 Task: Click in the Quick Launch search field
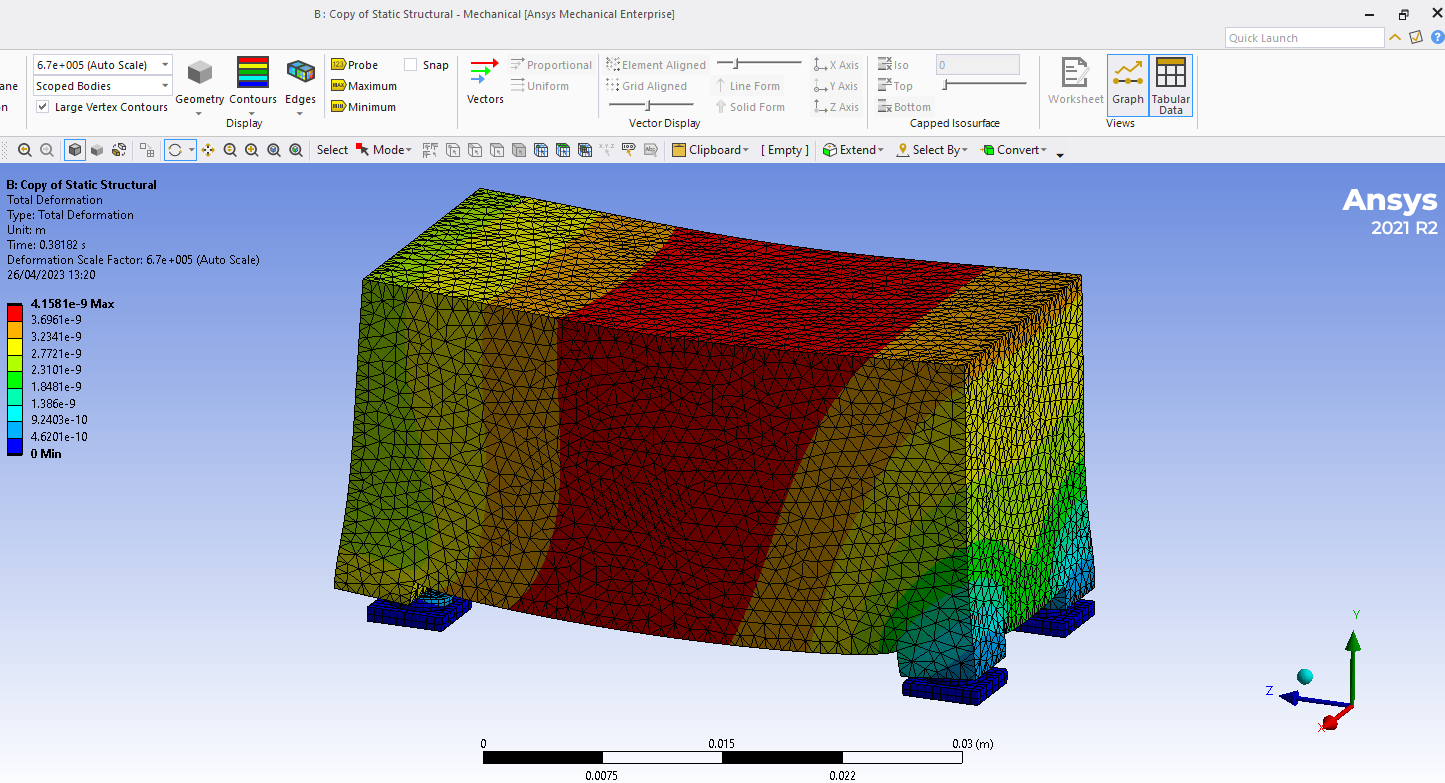coord(1305,38)
